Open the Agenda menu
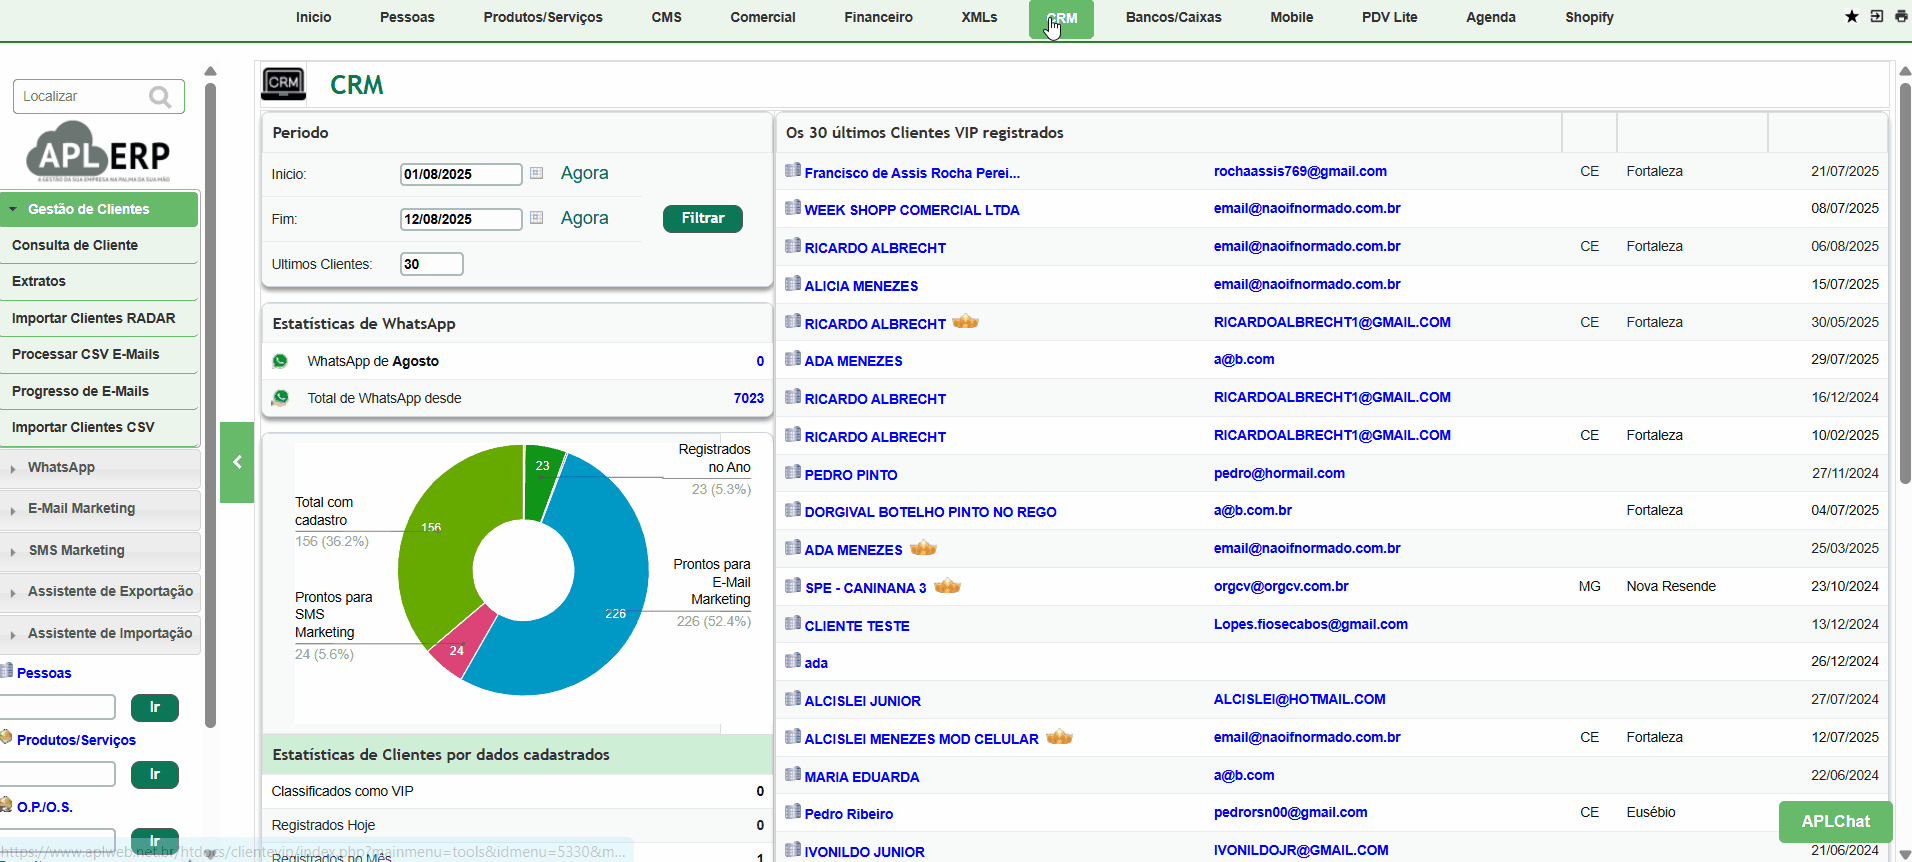The height and width of the screenshot is (862, 1912). click(1490, 17)
